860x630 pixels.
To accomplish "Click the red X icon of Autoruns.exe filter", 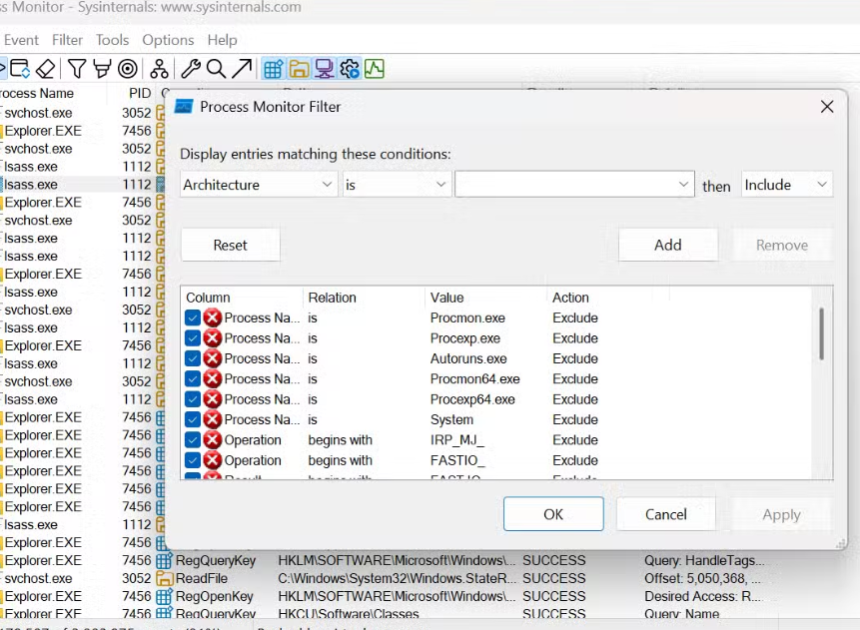I will [212, 359].
